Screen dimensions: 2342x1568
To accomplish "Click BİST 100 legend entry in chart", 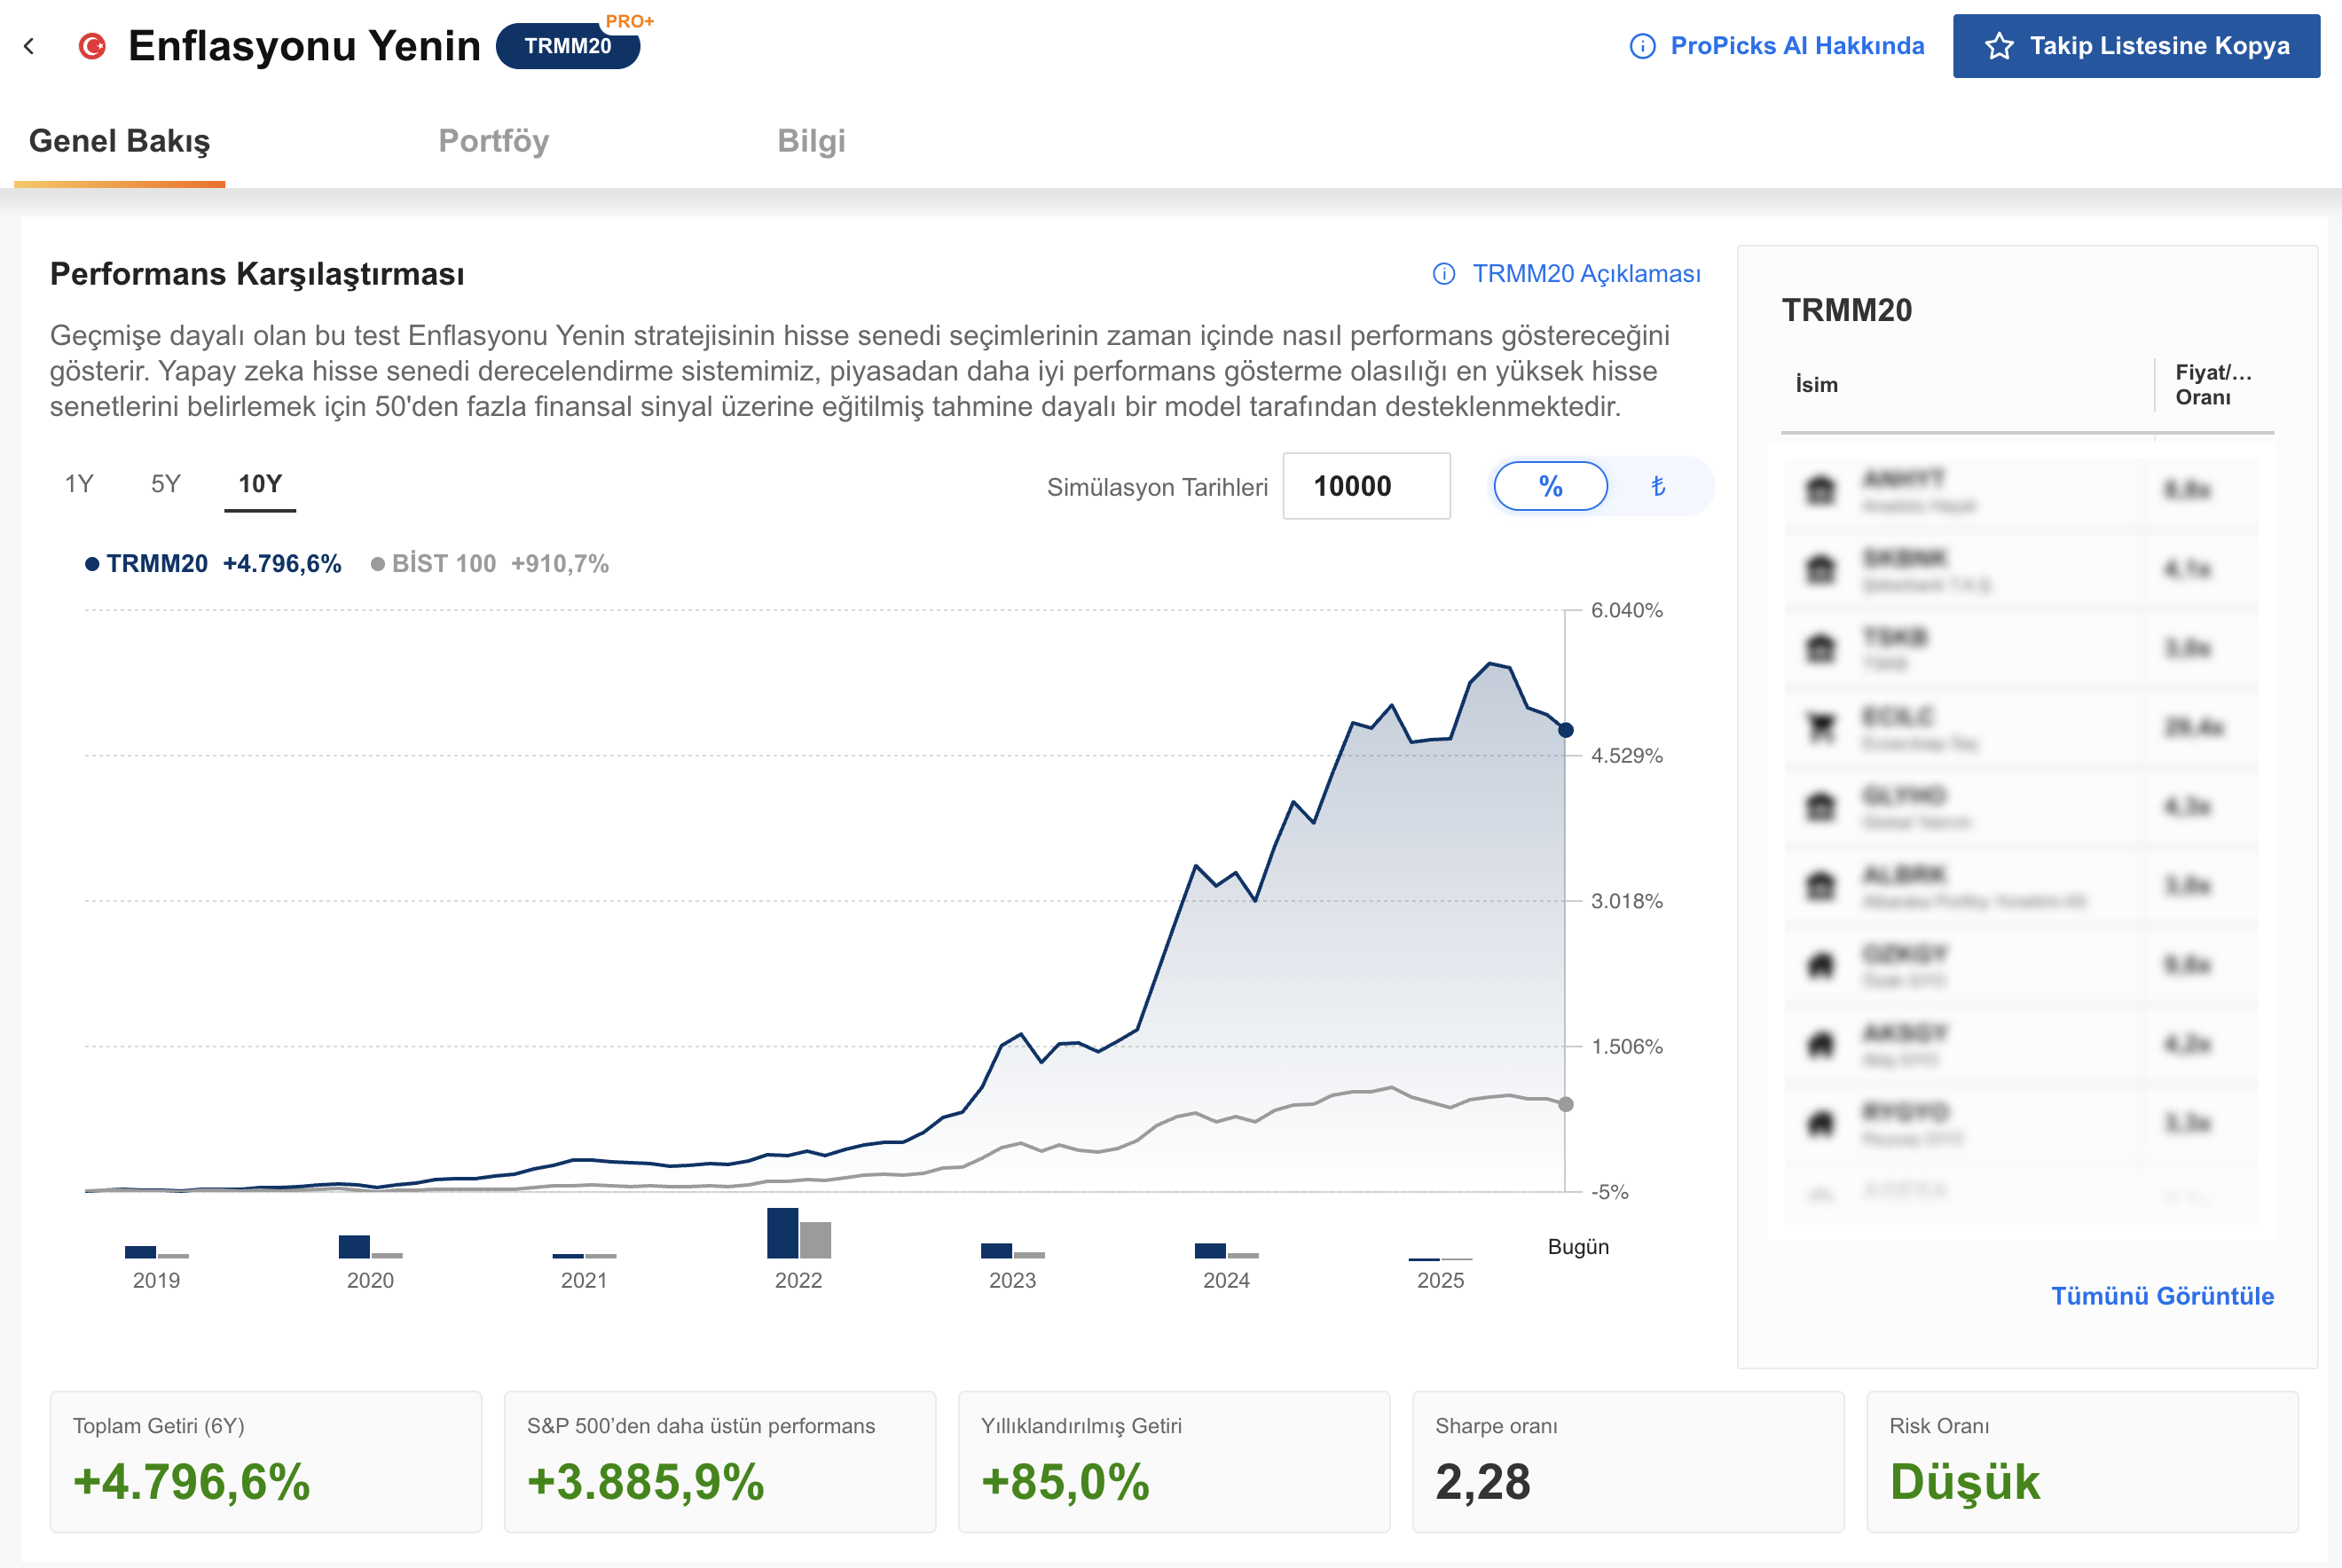I will 489,564.
